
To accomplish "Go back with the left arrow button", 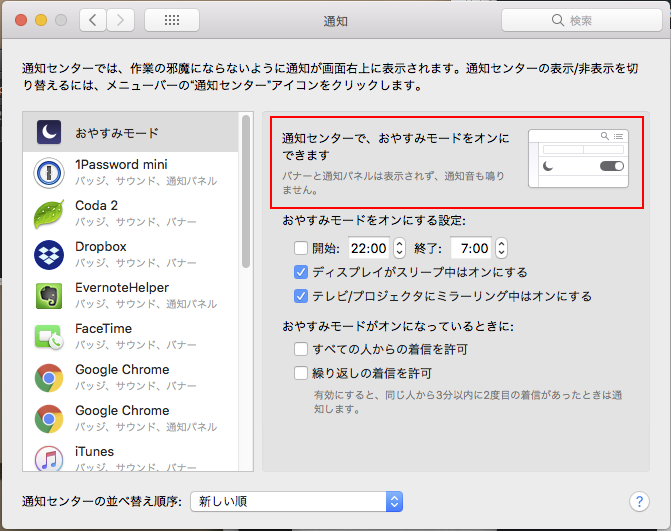I will pyautogui.click(x=93, y=20).
